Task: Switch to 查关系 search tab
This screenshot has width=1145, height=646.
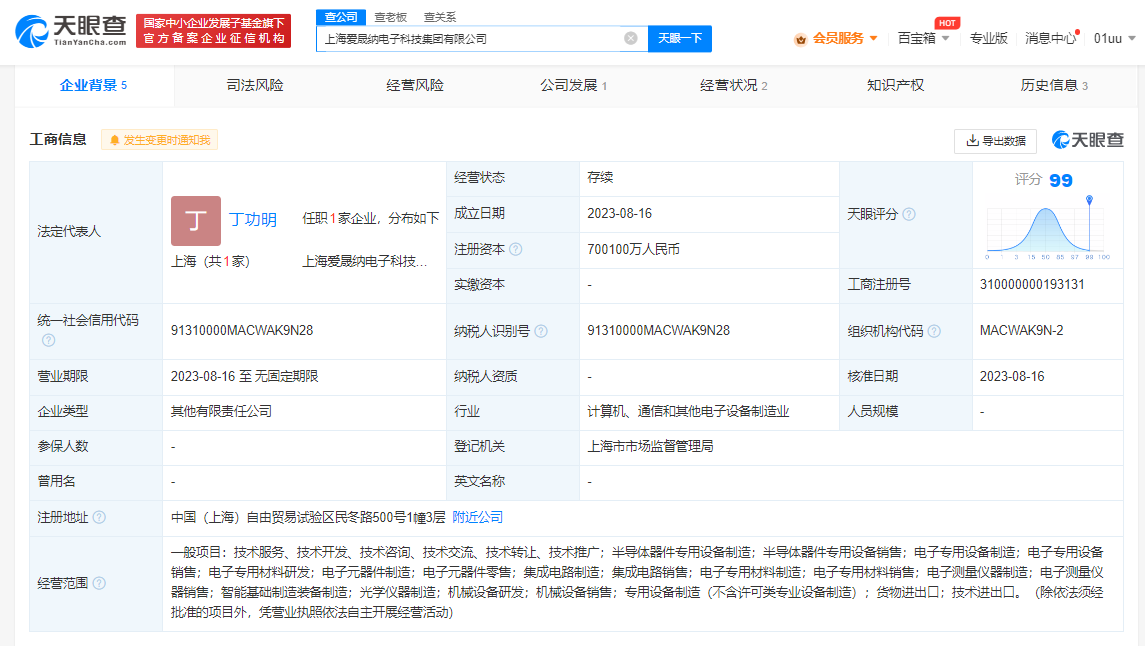Action: pos(440,18)
